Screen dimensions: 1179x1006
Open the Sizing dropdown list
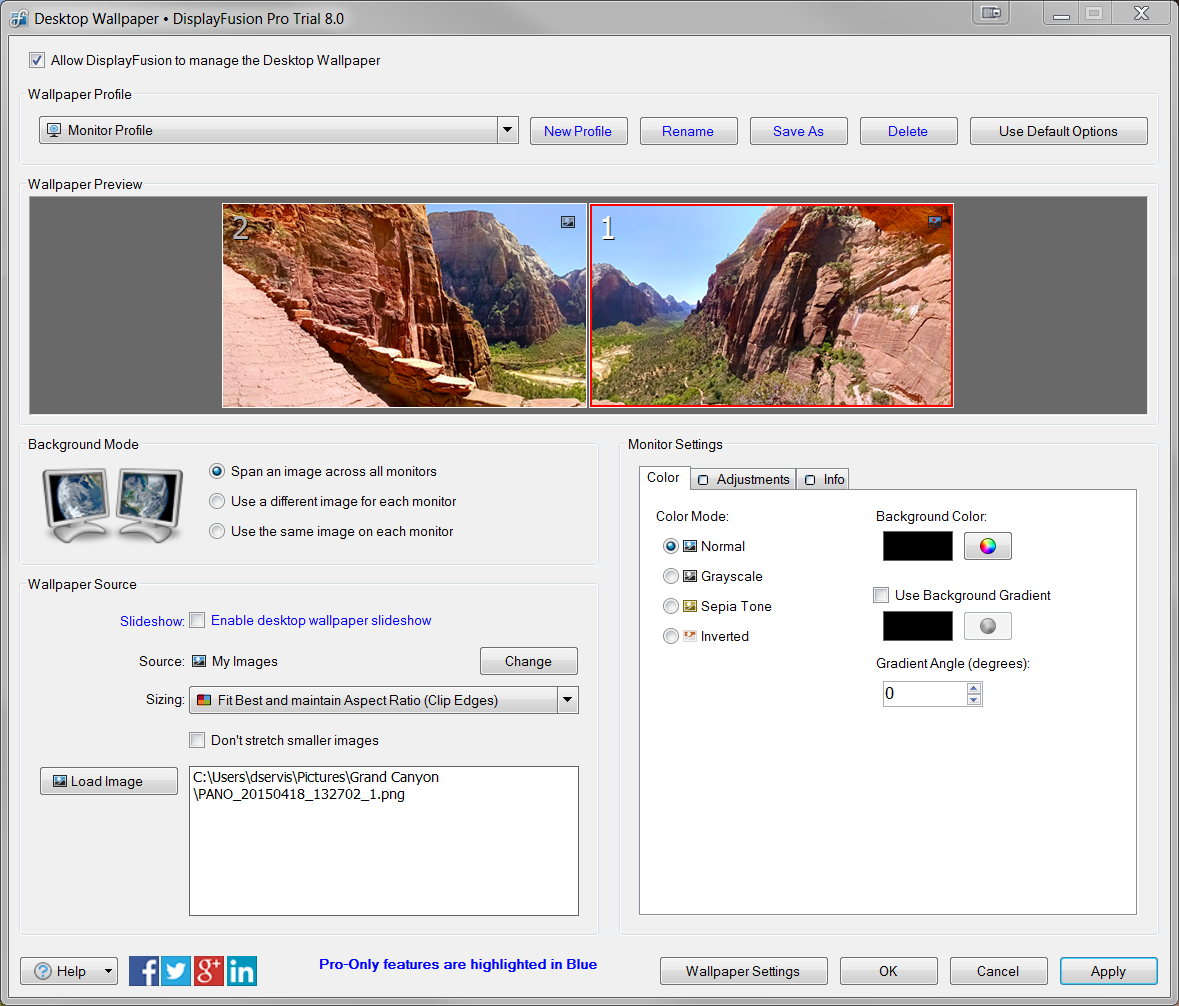[x=567, y=700]
